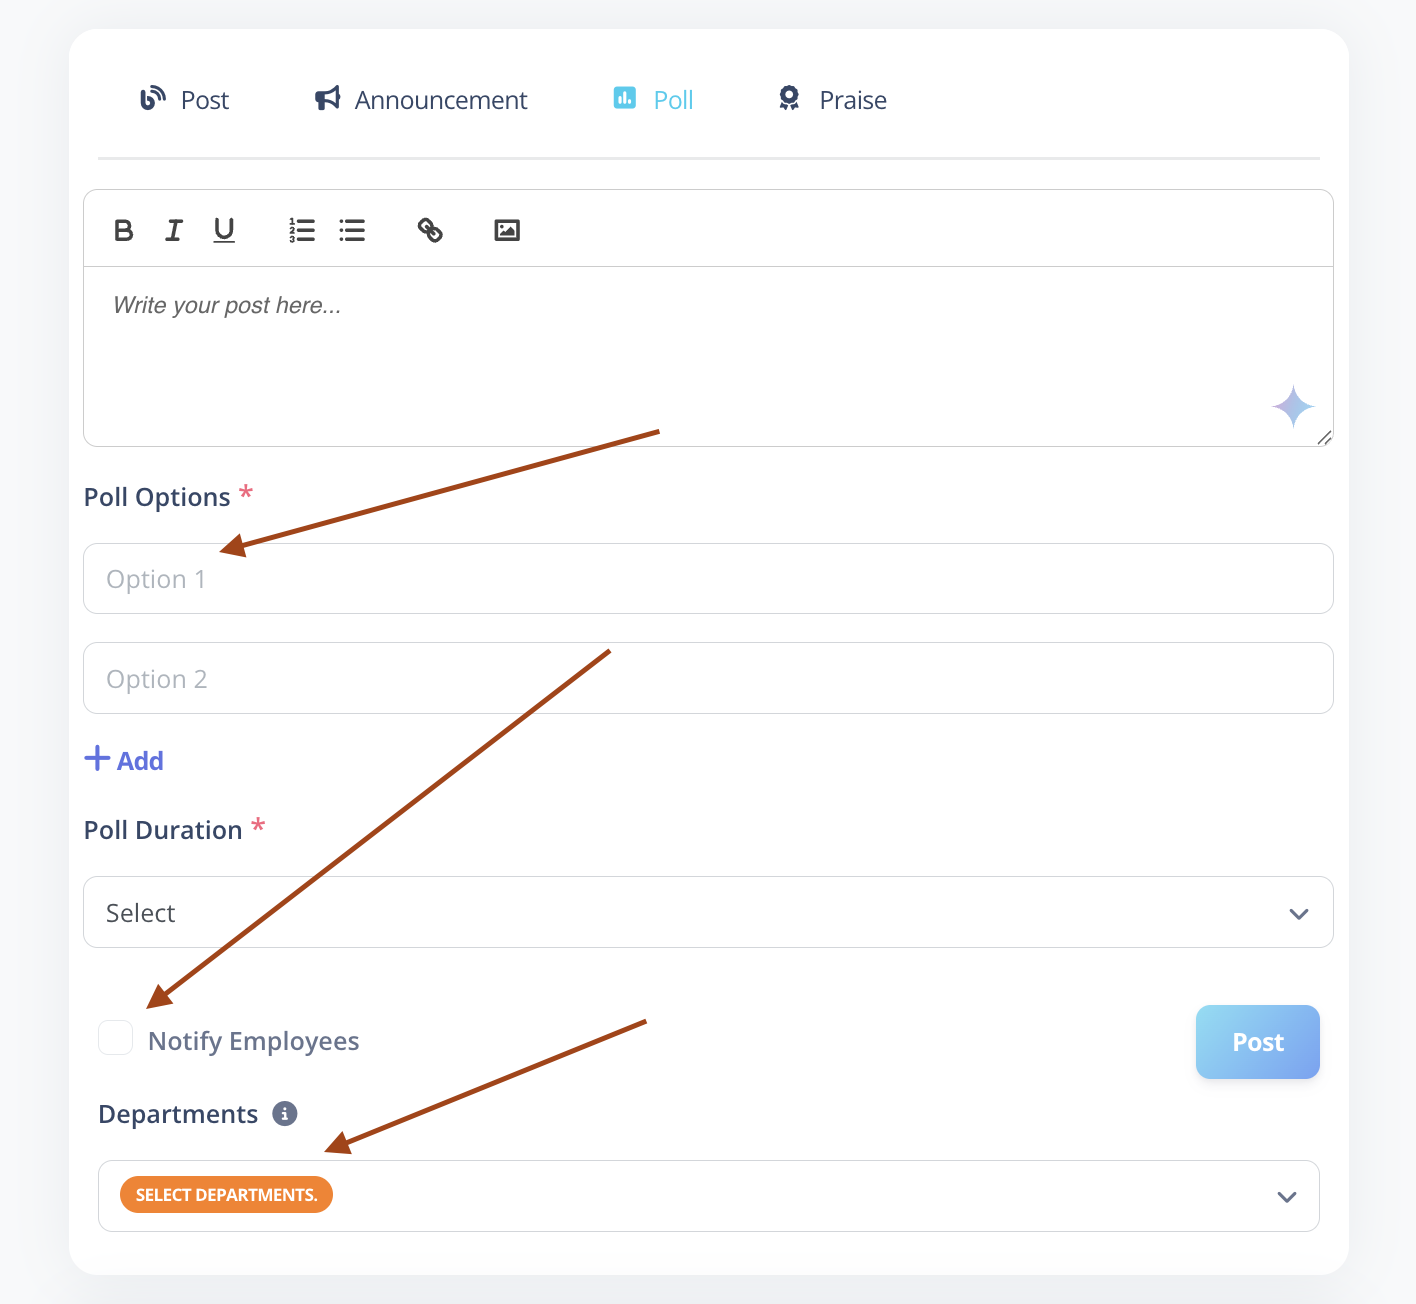Show the Departments info tooltip icon
The image size is (1416, 1304).
click(x=285, y=1114)
